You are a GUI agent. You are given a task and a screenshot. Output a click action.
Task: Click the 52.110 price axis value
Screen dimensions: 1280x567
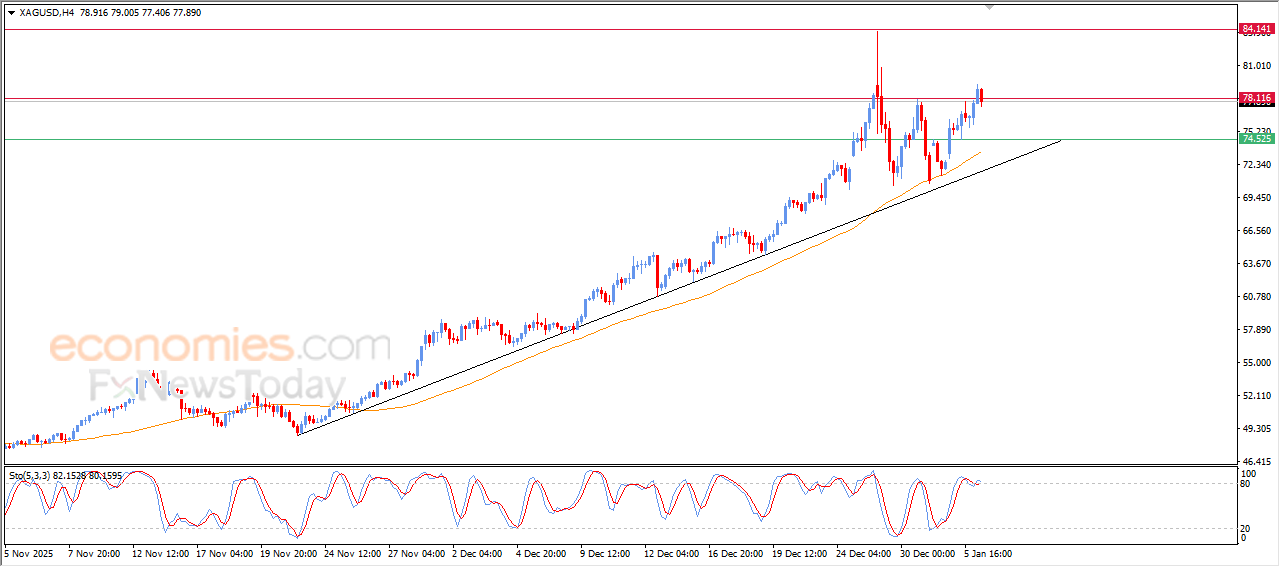click(x=1256, y=395)
